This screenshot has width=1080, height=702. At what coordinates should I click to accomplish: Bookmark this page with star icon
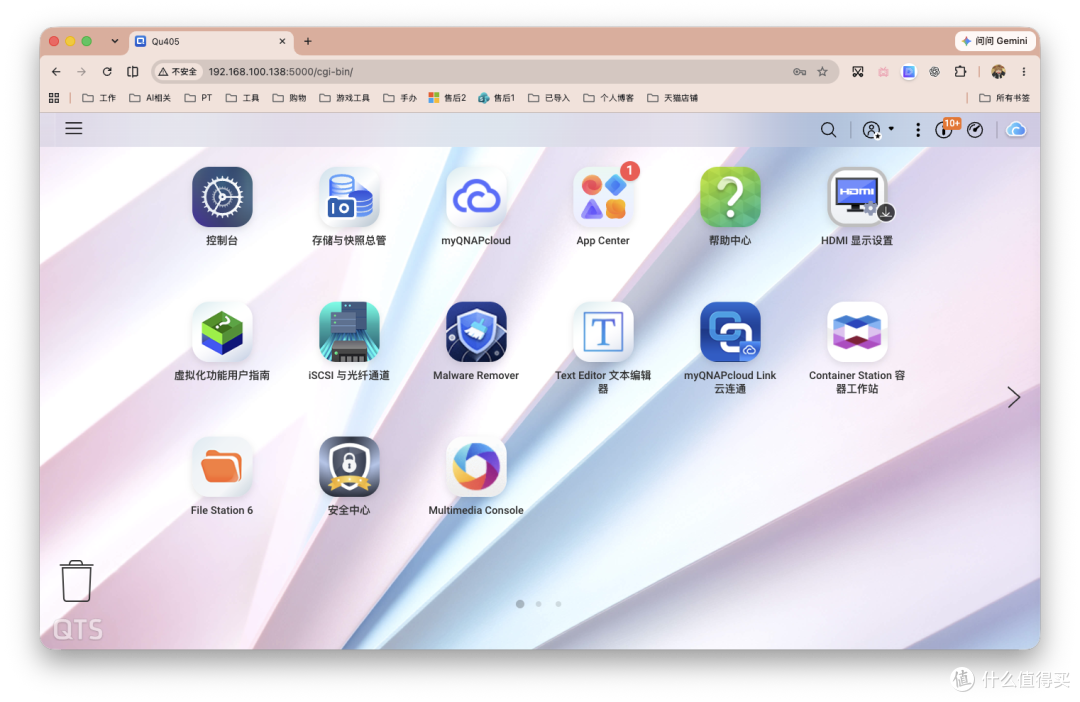822,72
